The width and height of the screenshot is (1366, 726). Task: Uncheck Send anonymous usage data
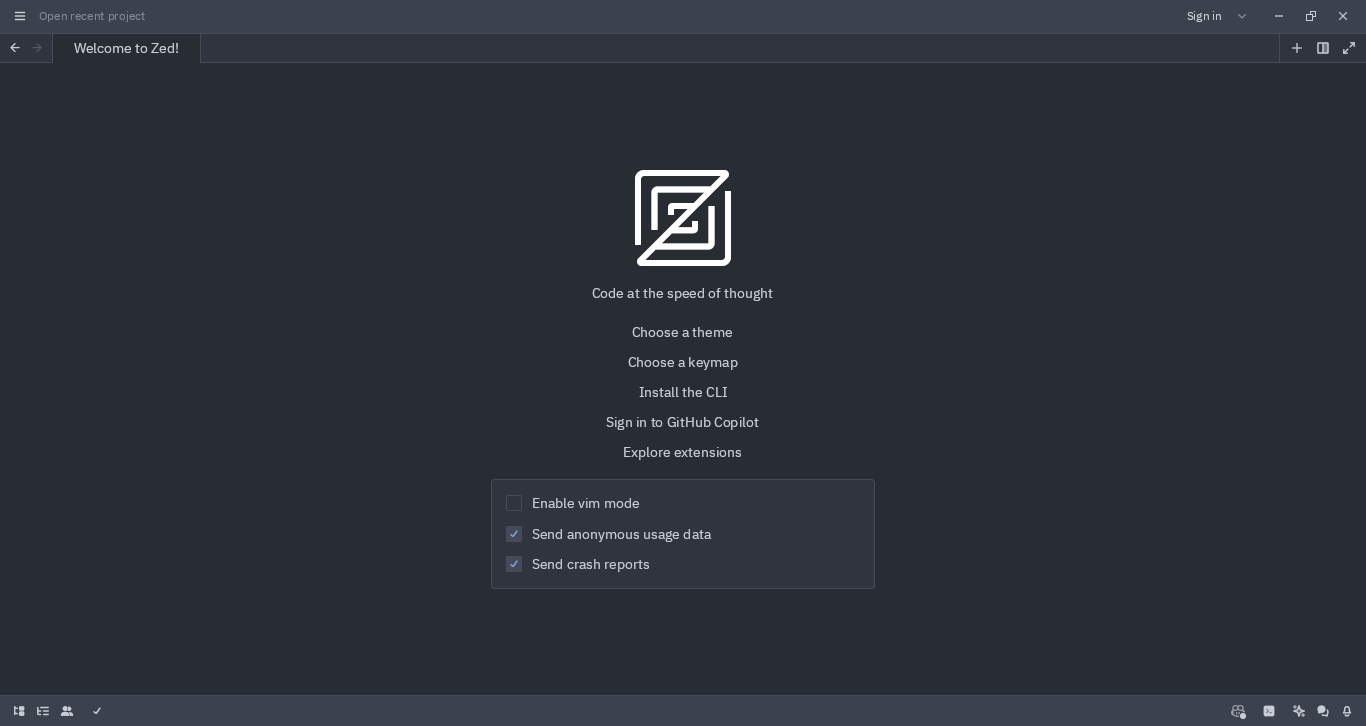pyautogui.click(x=514, y=534)
